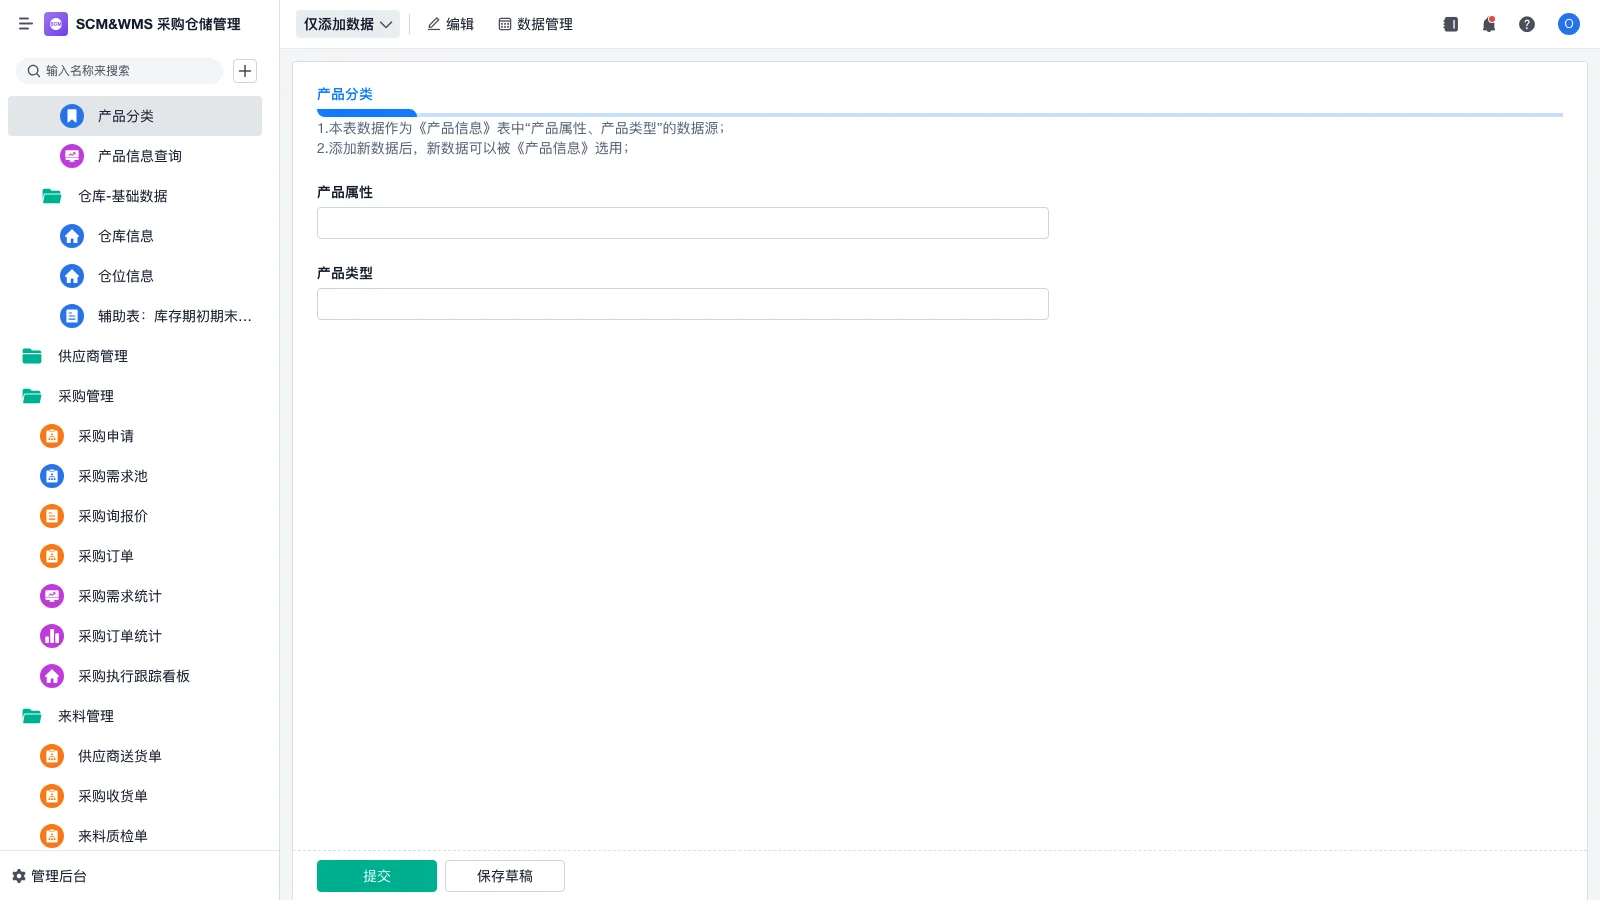Select the 产品分类 tab

345,94
